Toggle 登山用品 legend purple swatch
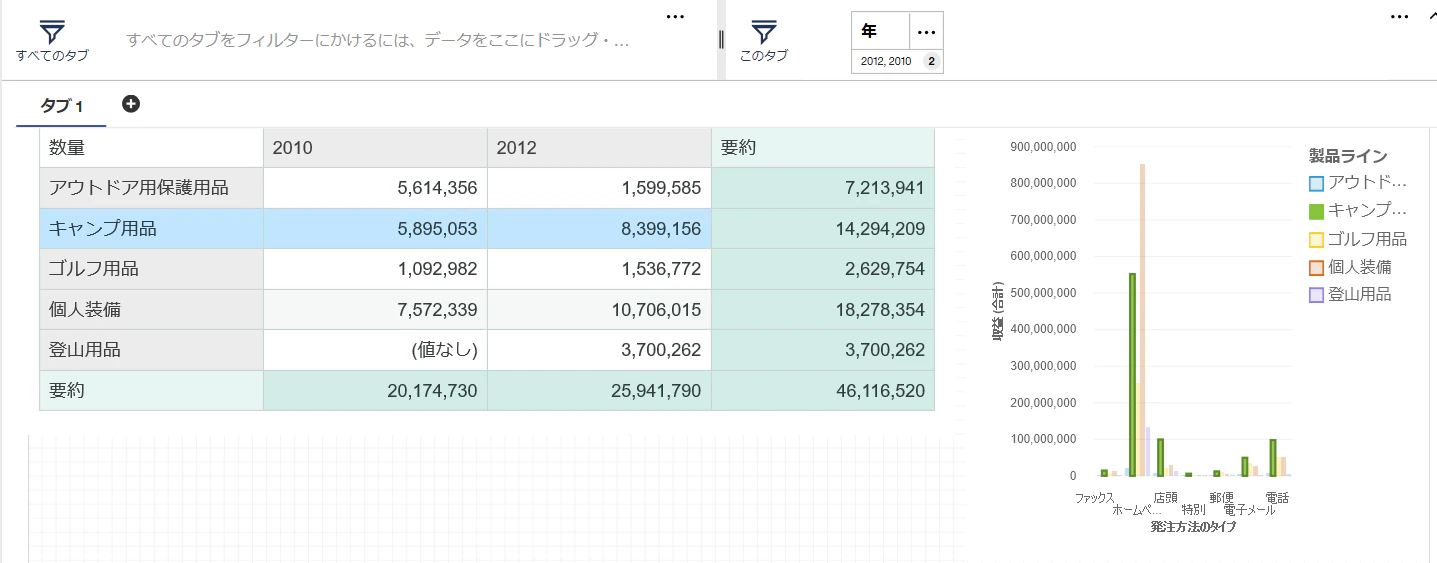 pos(1316,295)
